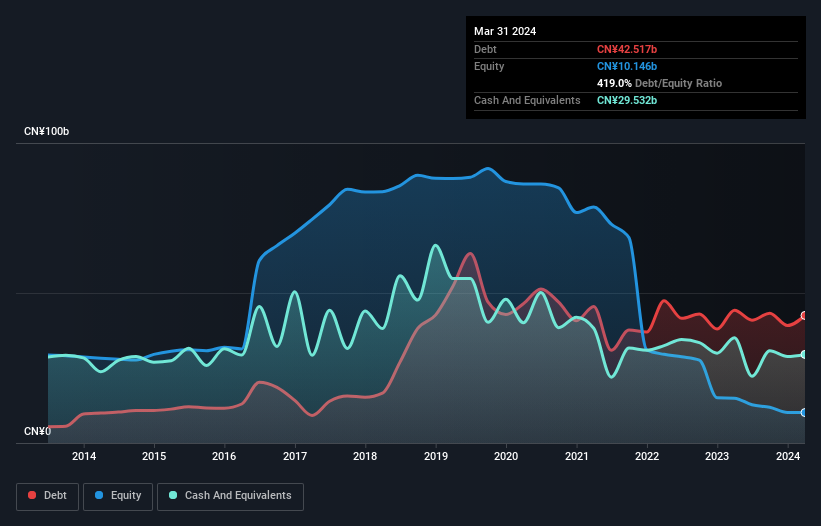Viewport: 821px width, 526px height.
Task: Toggle the Debt series legend button
Action: pyautogui.click(x=48, y=496)
